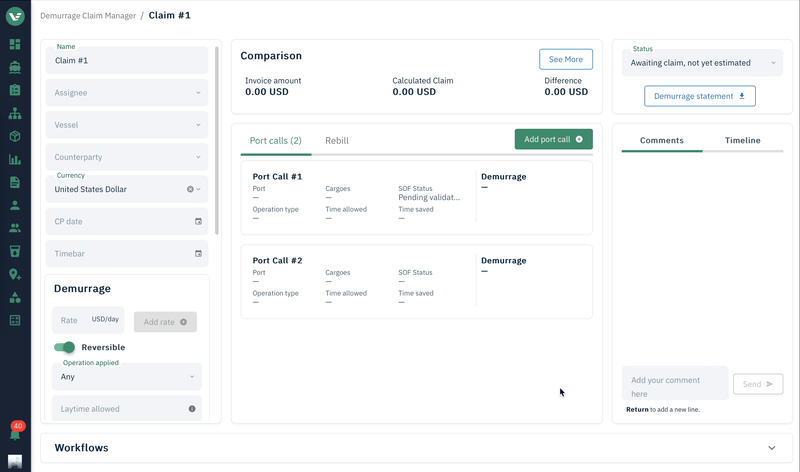Expand the Workflows section
800x472 pixels.
pyautogui.click(x=771, y=448)
